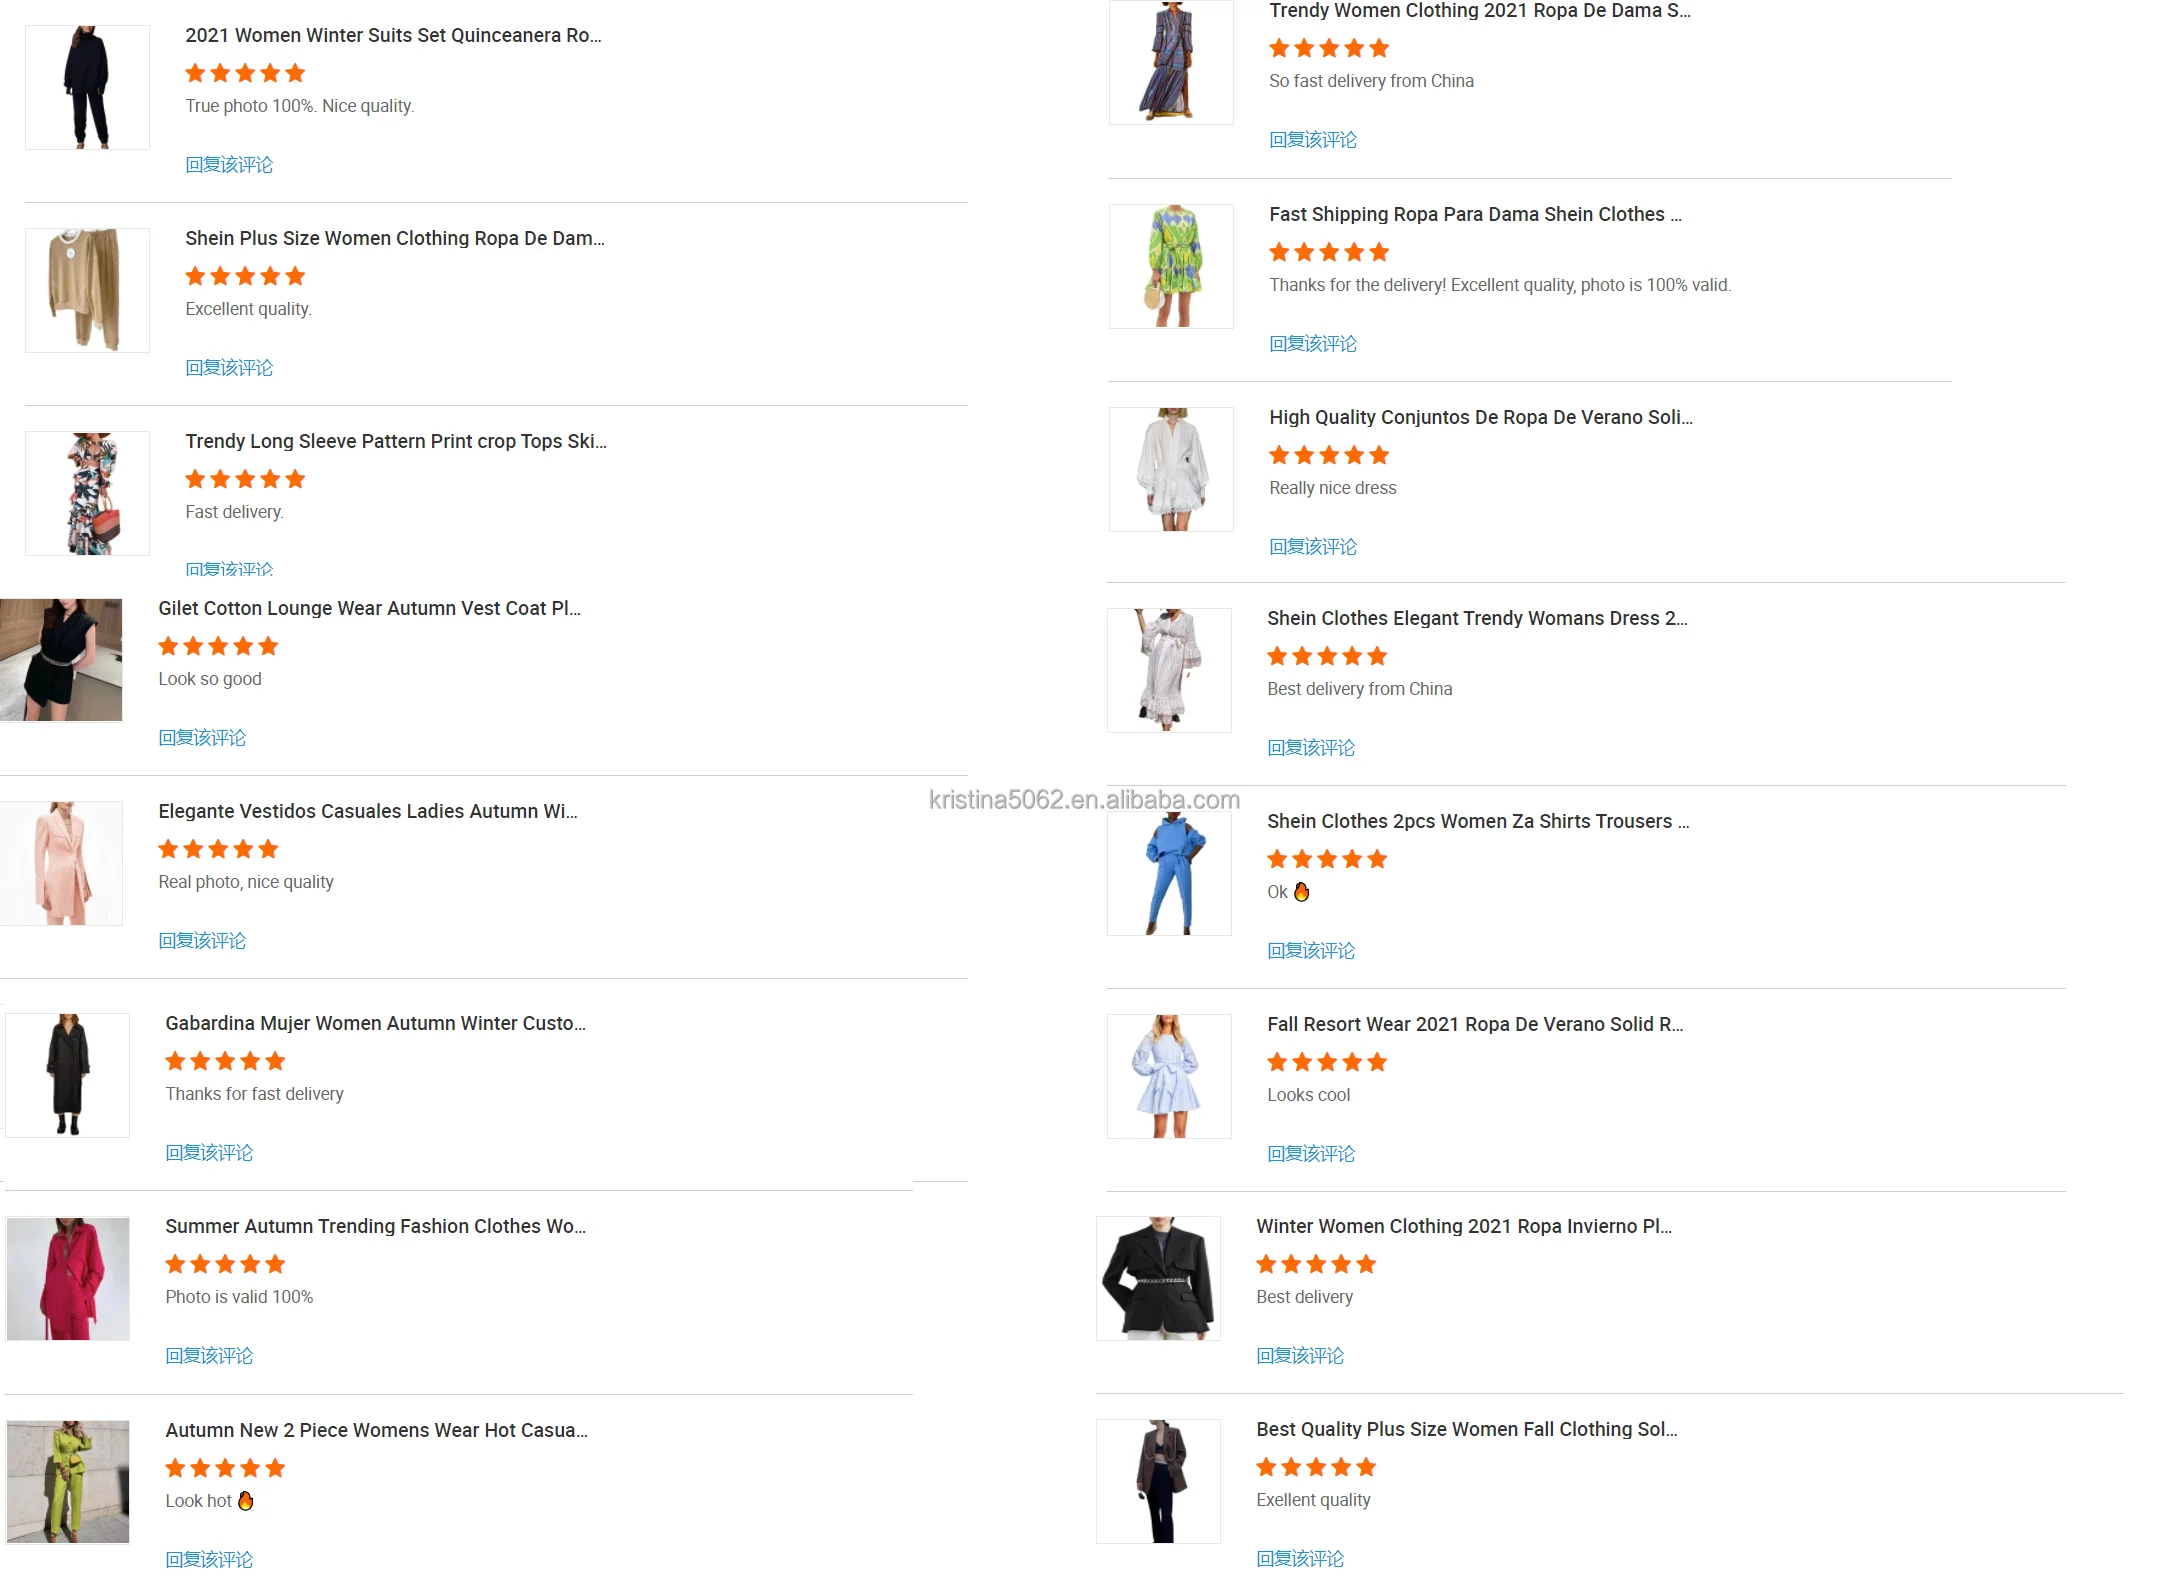Open 'Shein Clothes 2pcs Women Za Shirts' title
2168x1596 pixels.
[1477, 821]
